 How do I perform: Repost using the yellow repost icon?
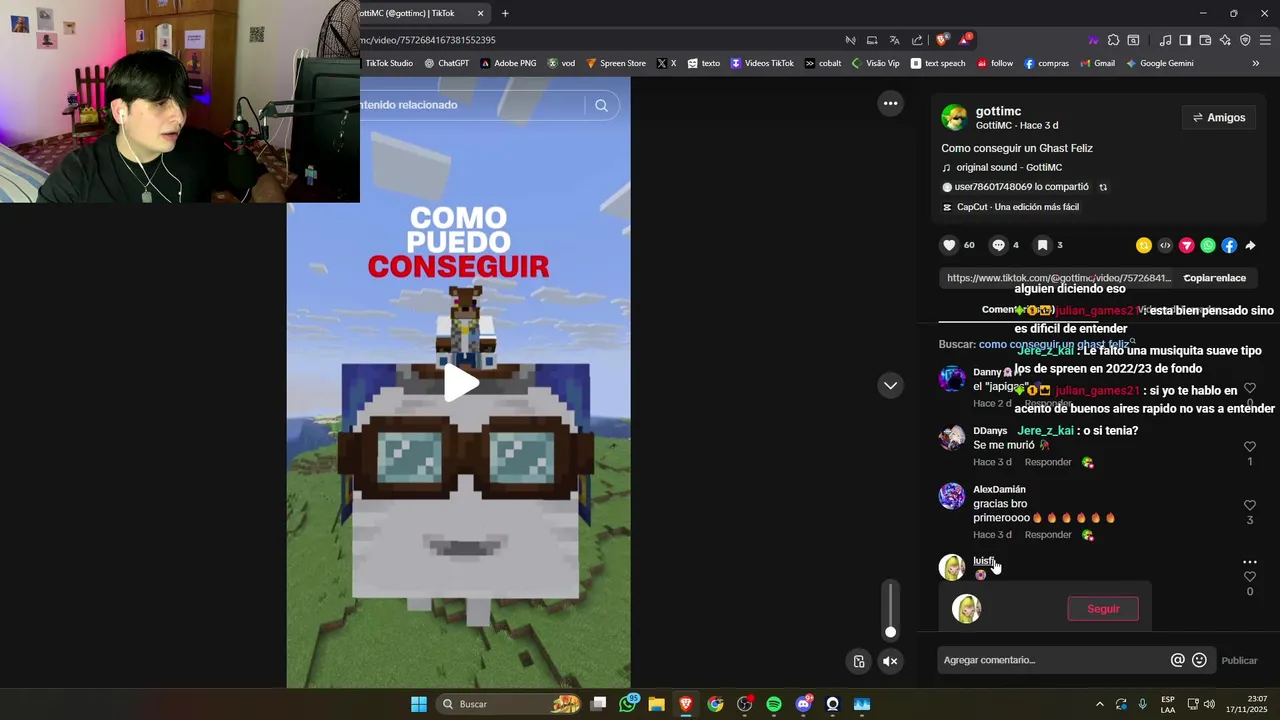(x=1144, y=245)
